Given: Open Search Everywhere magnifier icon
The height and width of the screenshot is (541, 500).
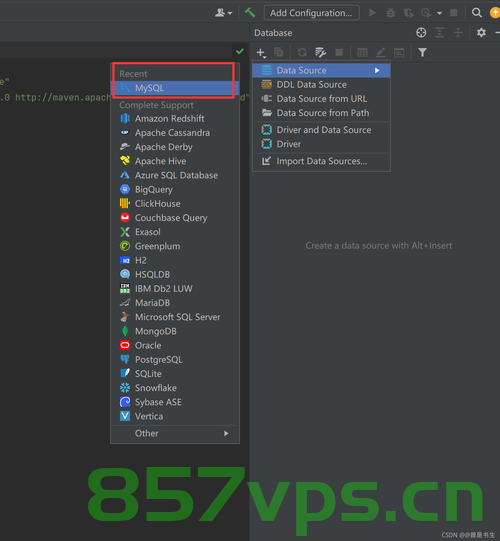Looking at the screenshot, I should tap(477, 13).
